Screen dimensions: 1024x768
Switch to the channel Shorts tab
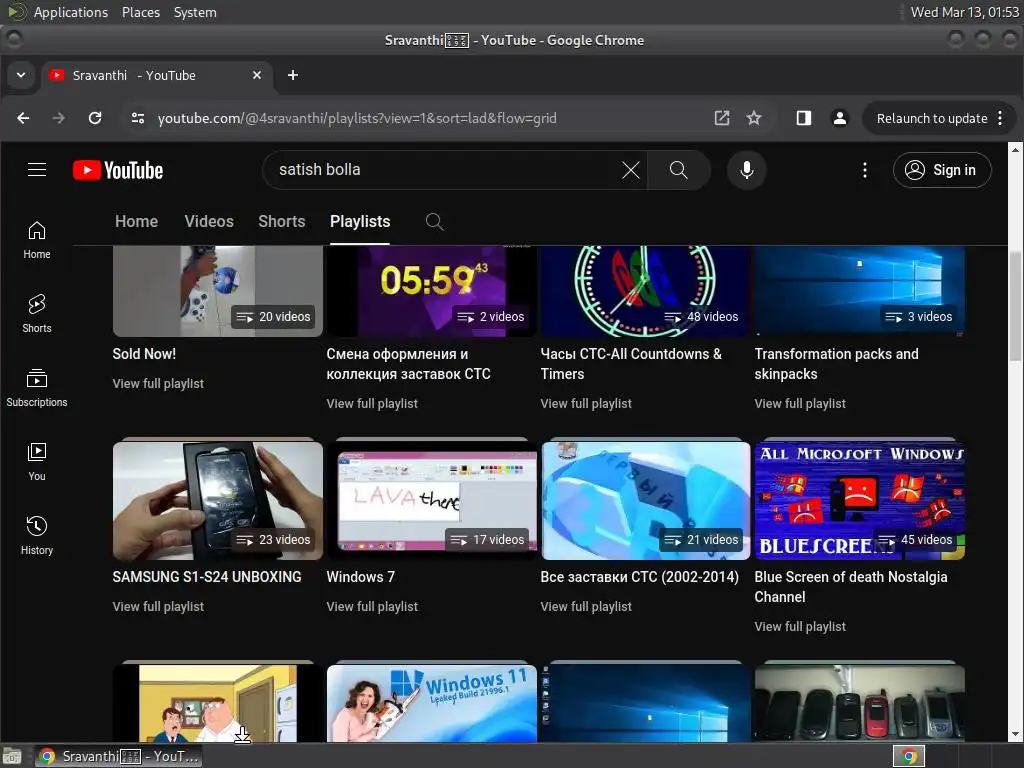(x=281, y=221)
